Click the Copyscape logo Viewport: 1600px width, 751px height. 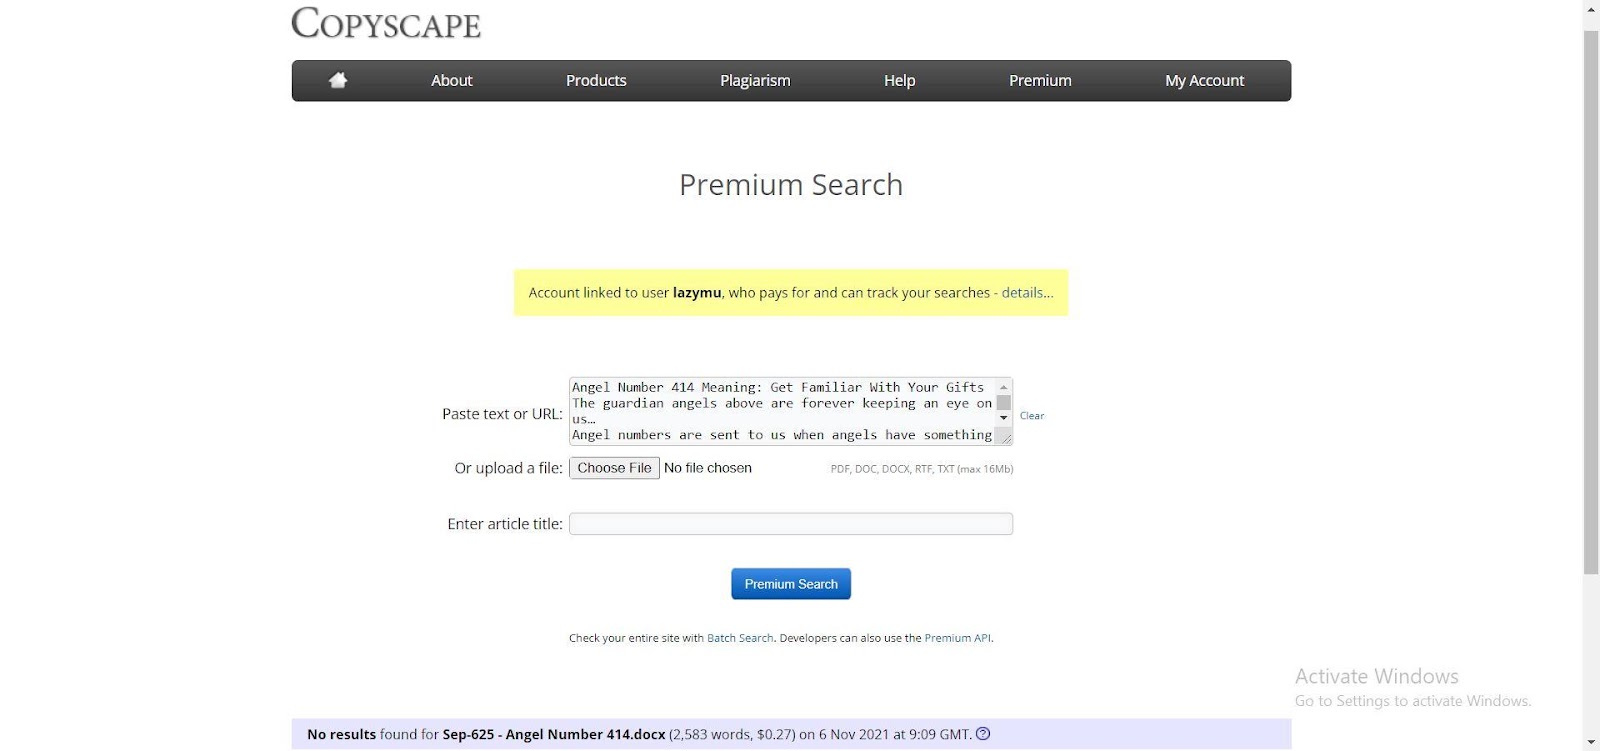386,23
